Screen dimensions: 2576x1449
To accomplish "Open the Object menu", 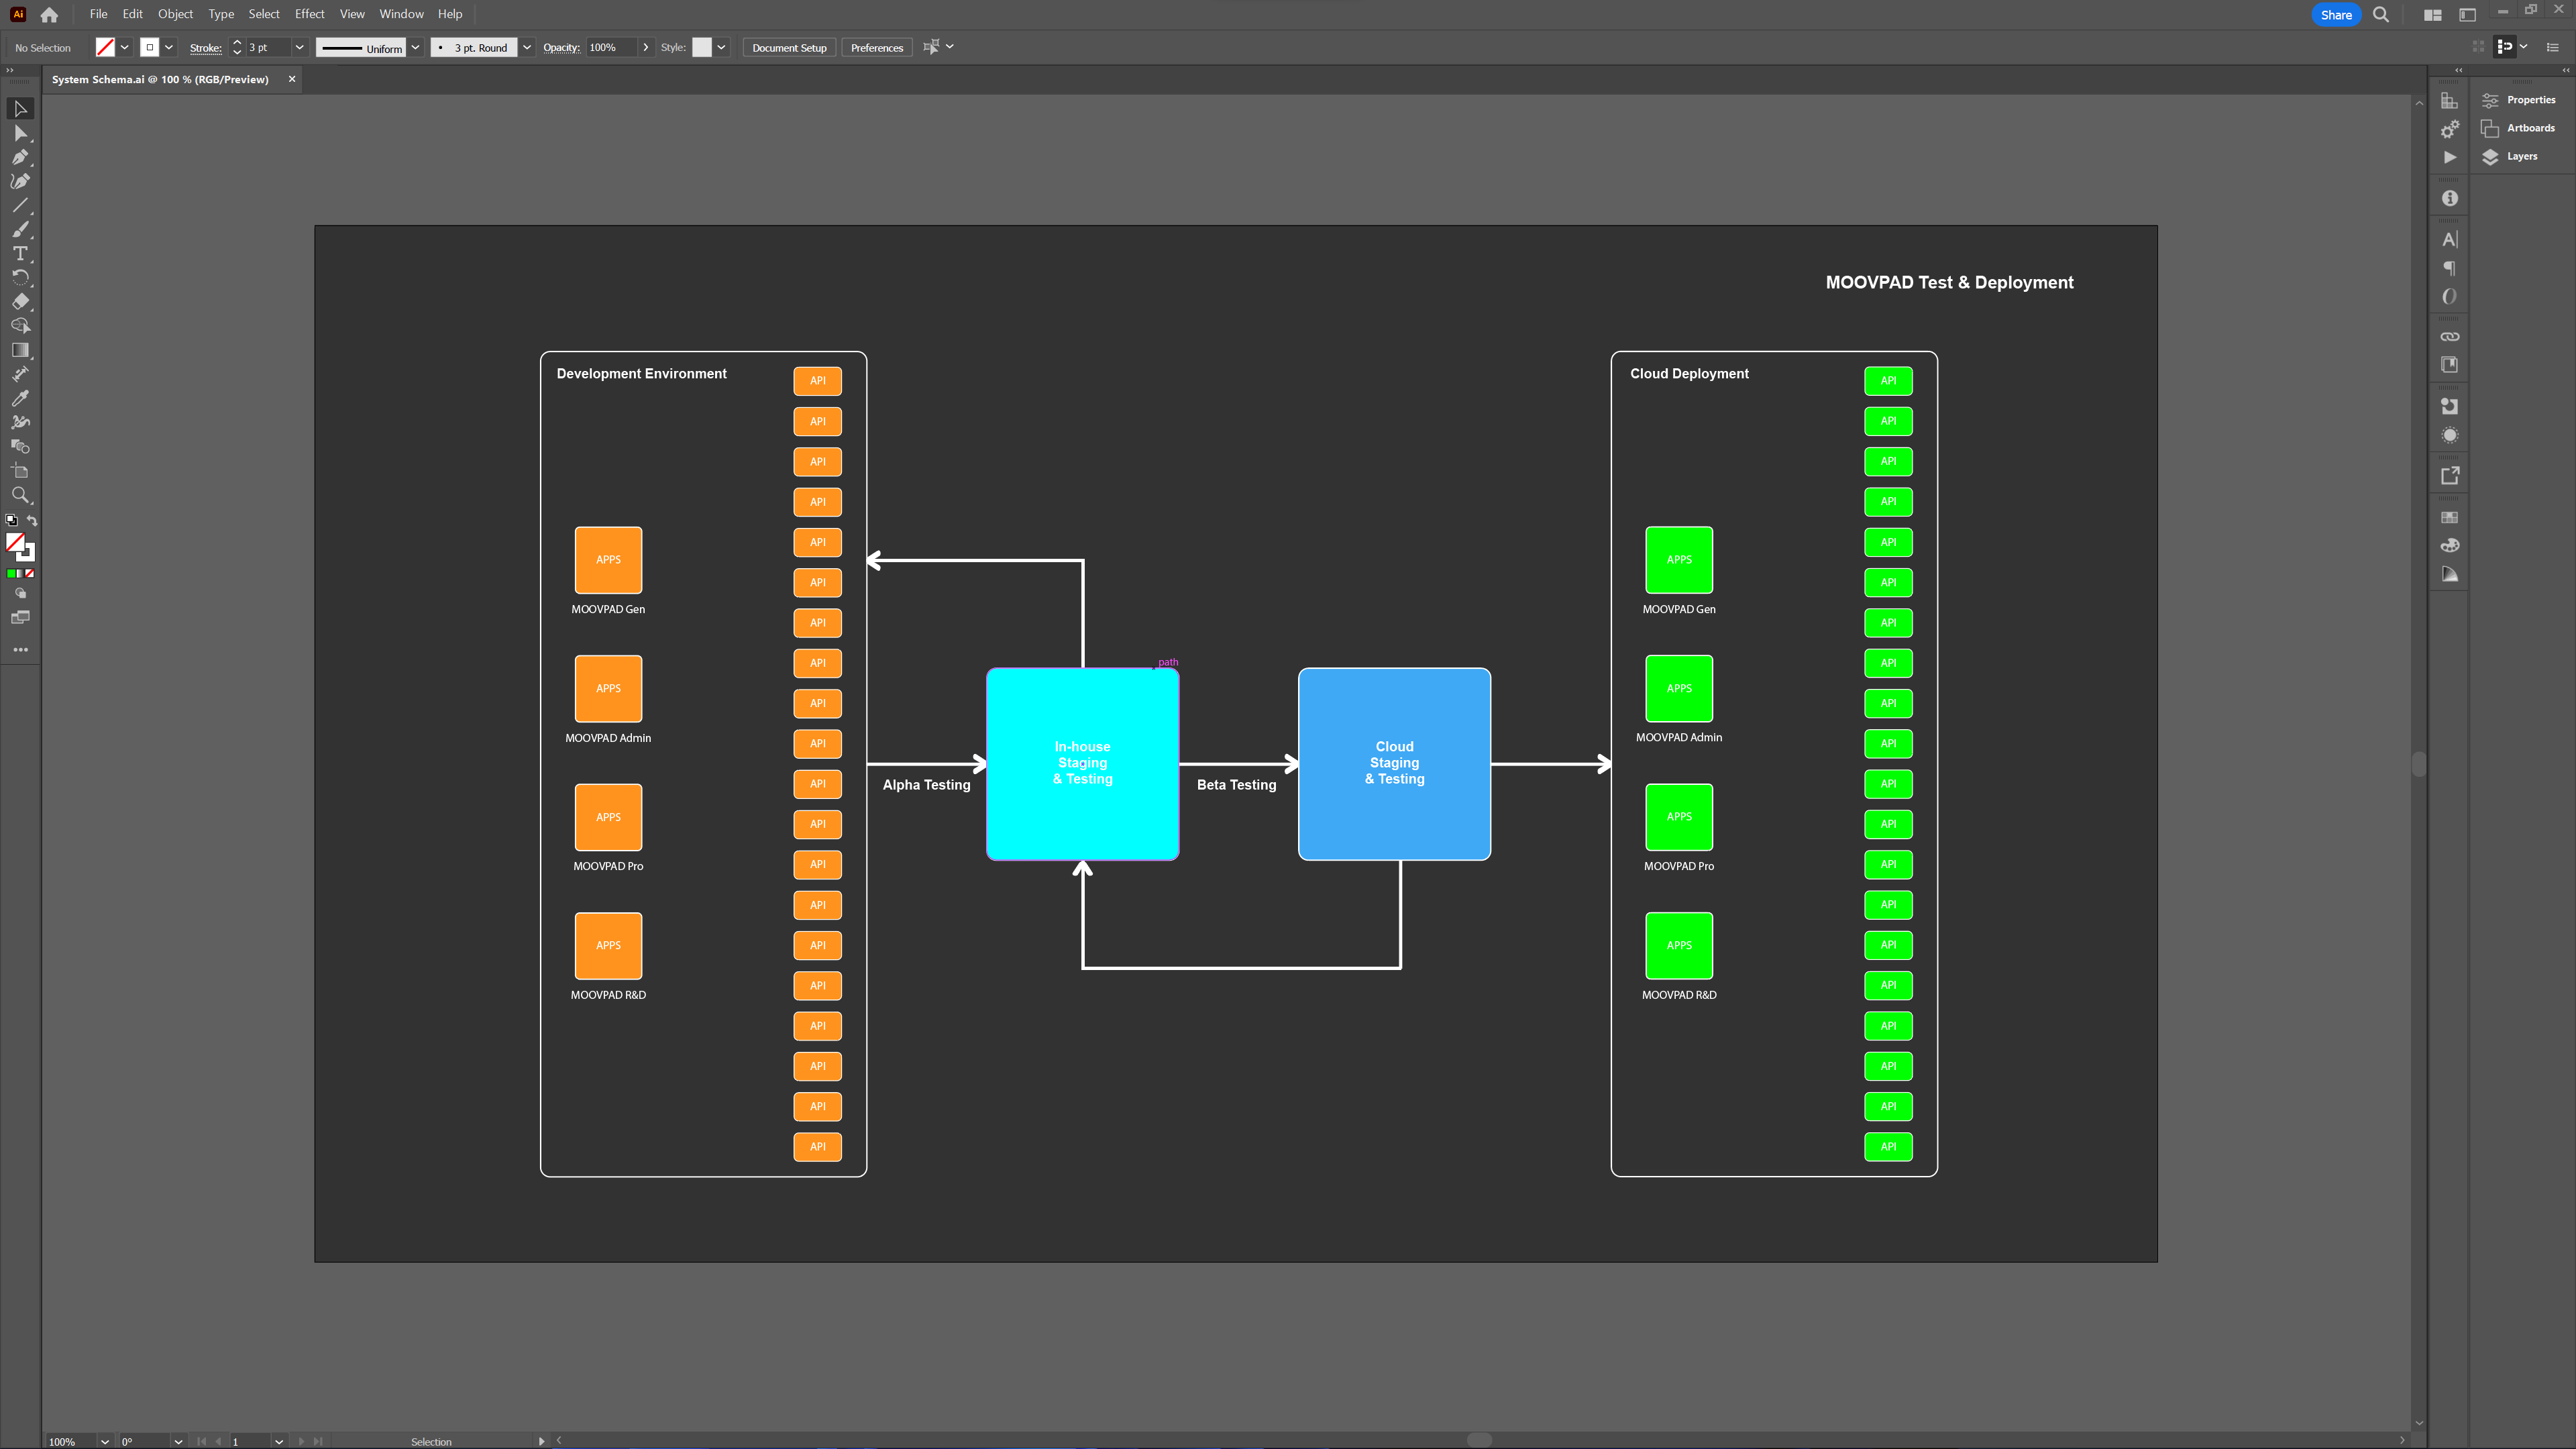I will point(175,14).
